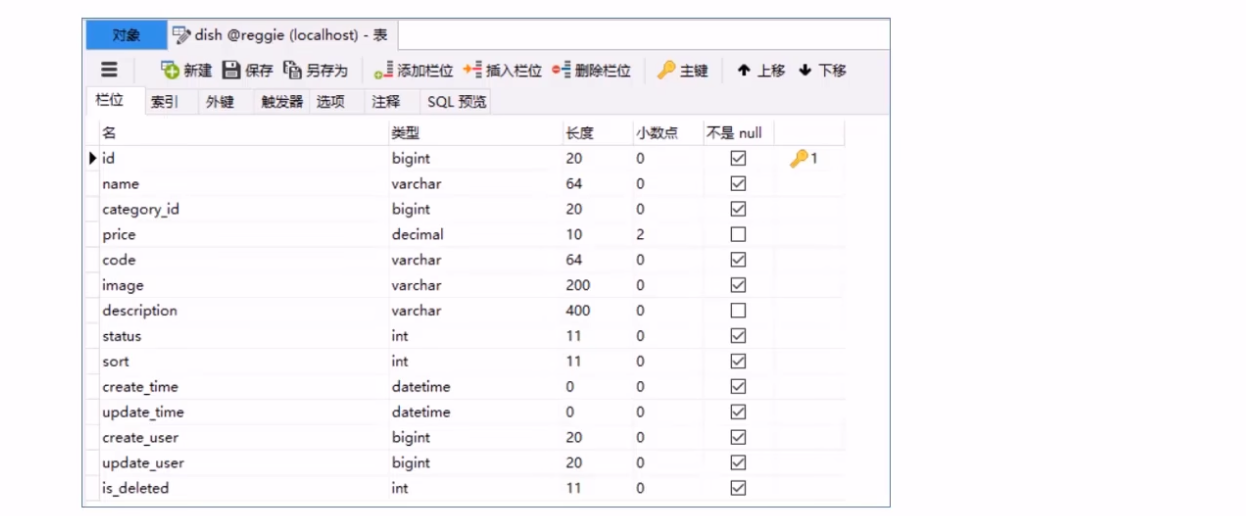
Task: Select the name field name cell
Action: [x=243, y=184]
